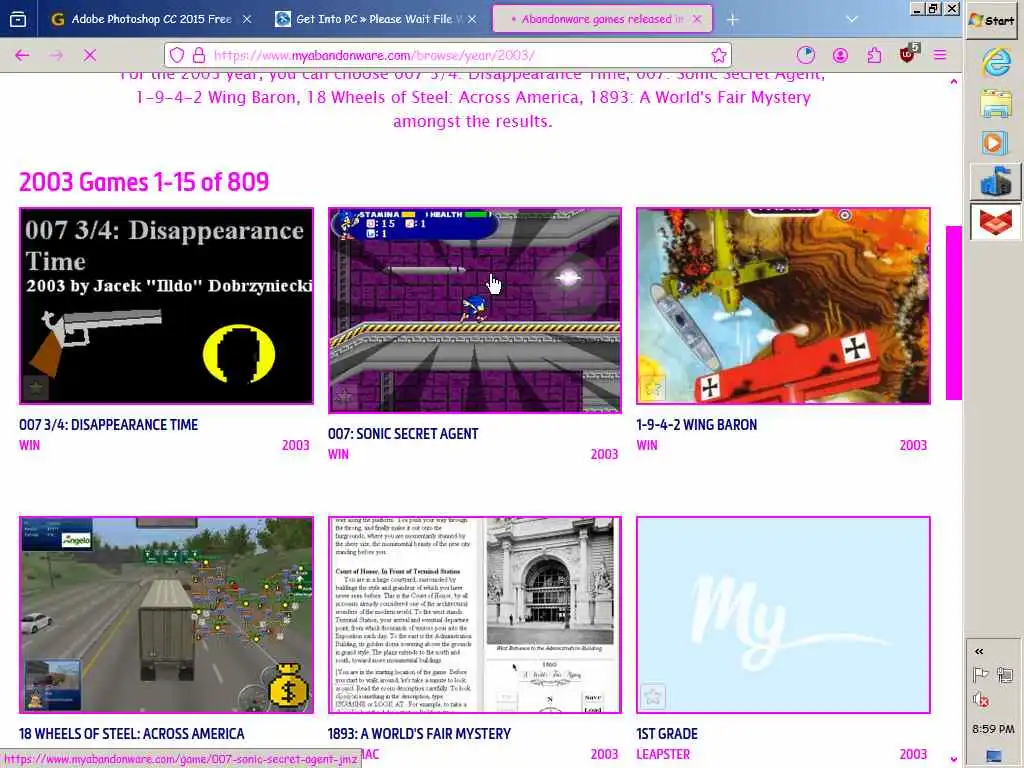Screen dimensions: 1024x768
Task: Open the uBlock Origin extension icon
Action: point(908,54)
